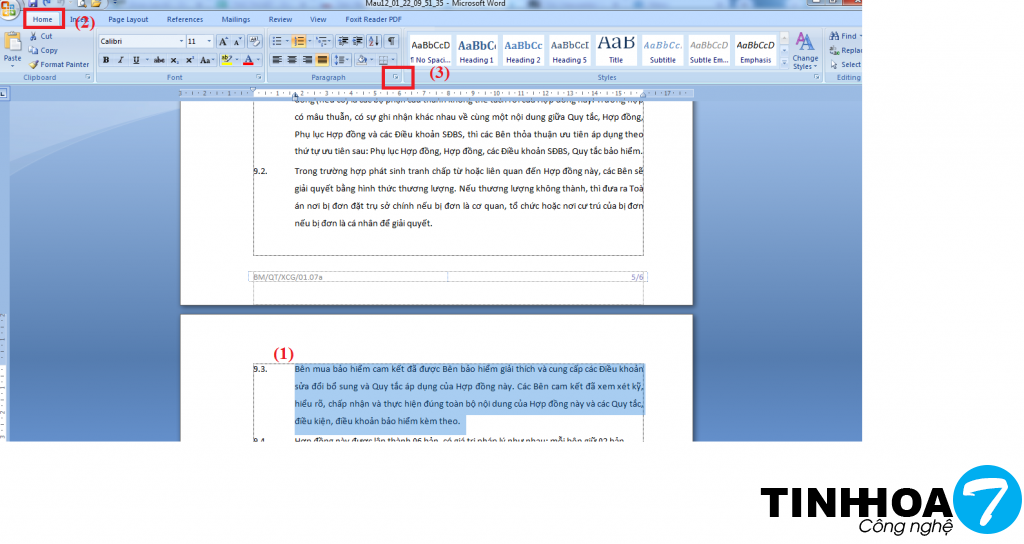Increase paragraph indent
This screenshot has height=544, width=1024.
click(x=357, y=41)
